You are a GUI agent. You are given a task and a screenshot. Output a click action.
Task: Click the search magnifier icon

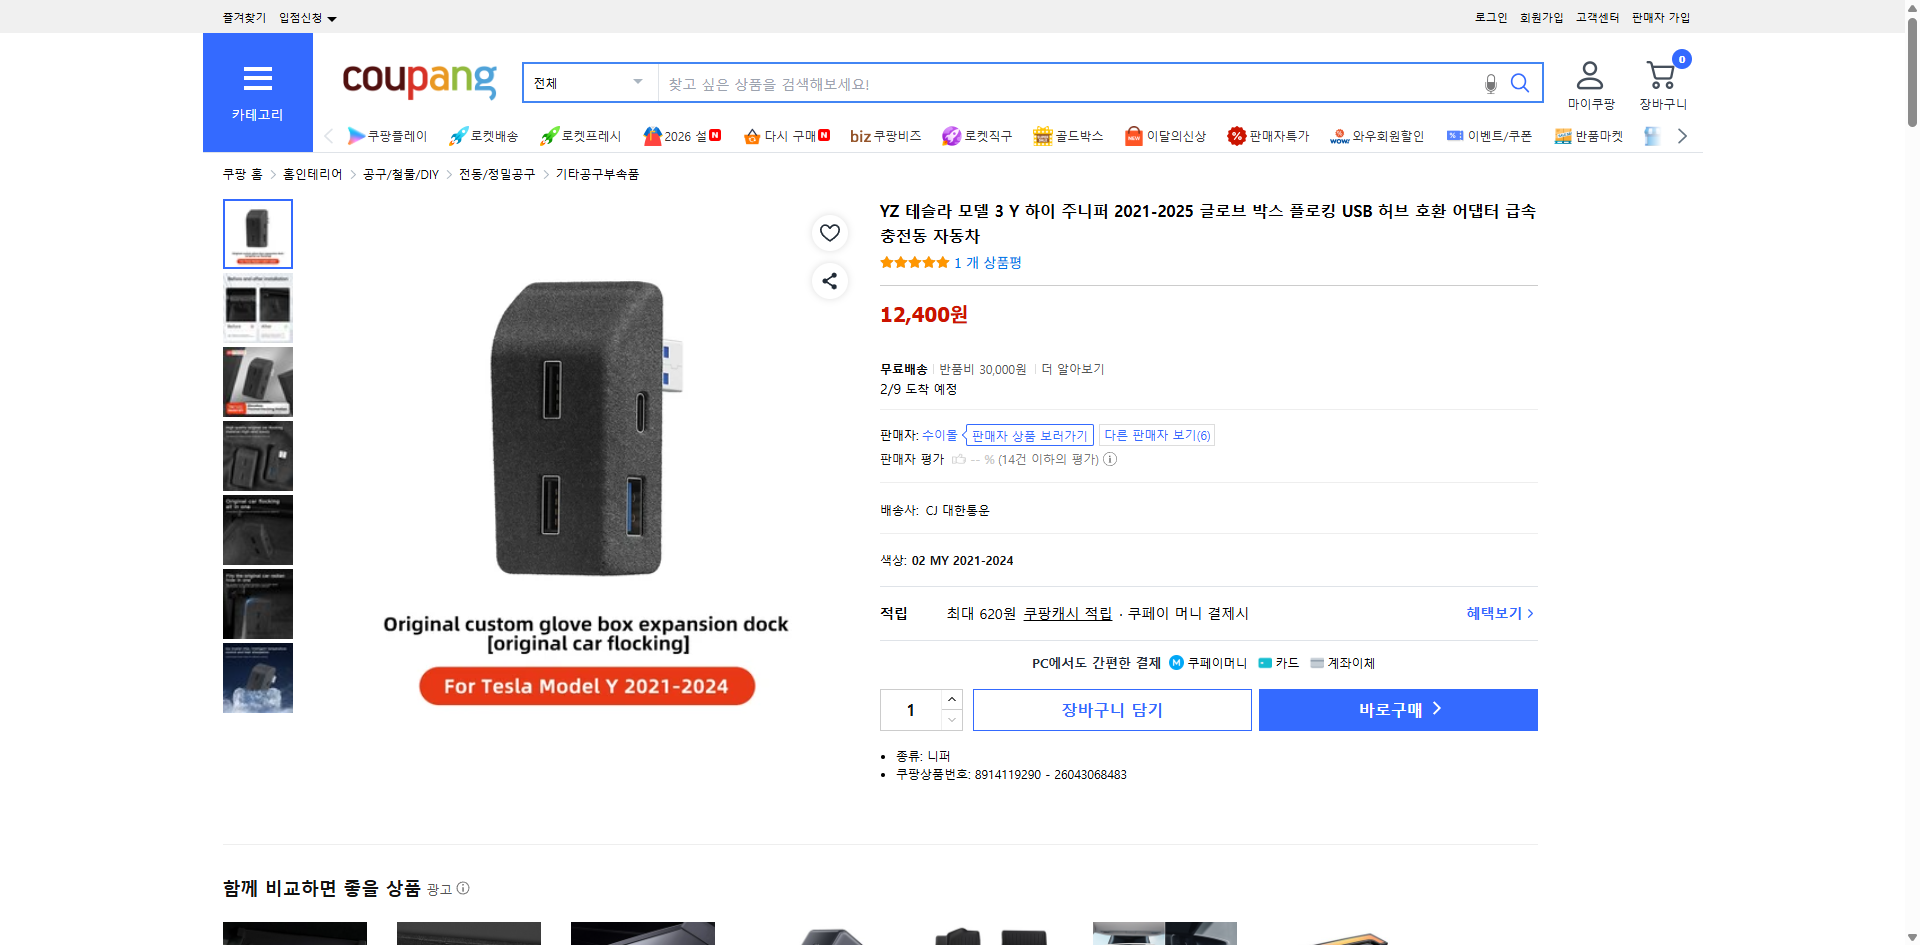point(1520,83)
